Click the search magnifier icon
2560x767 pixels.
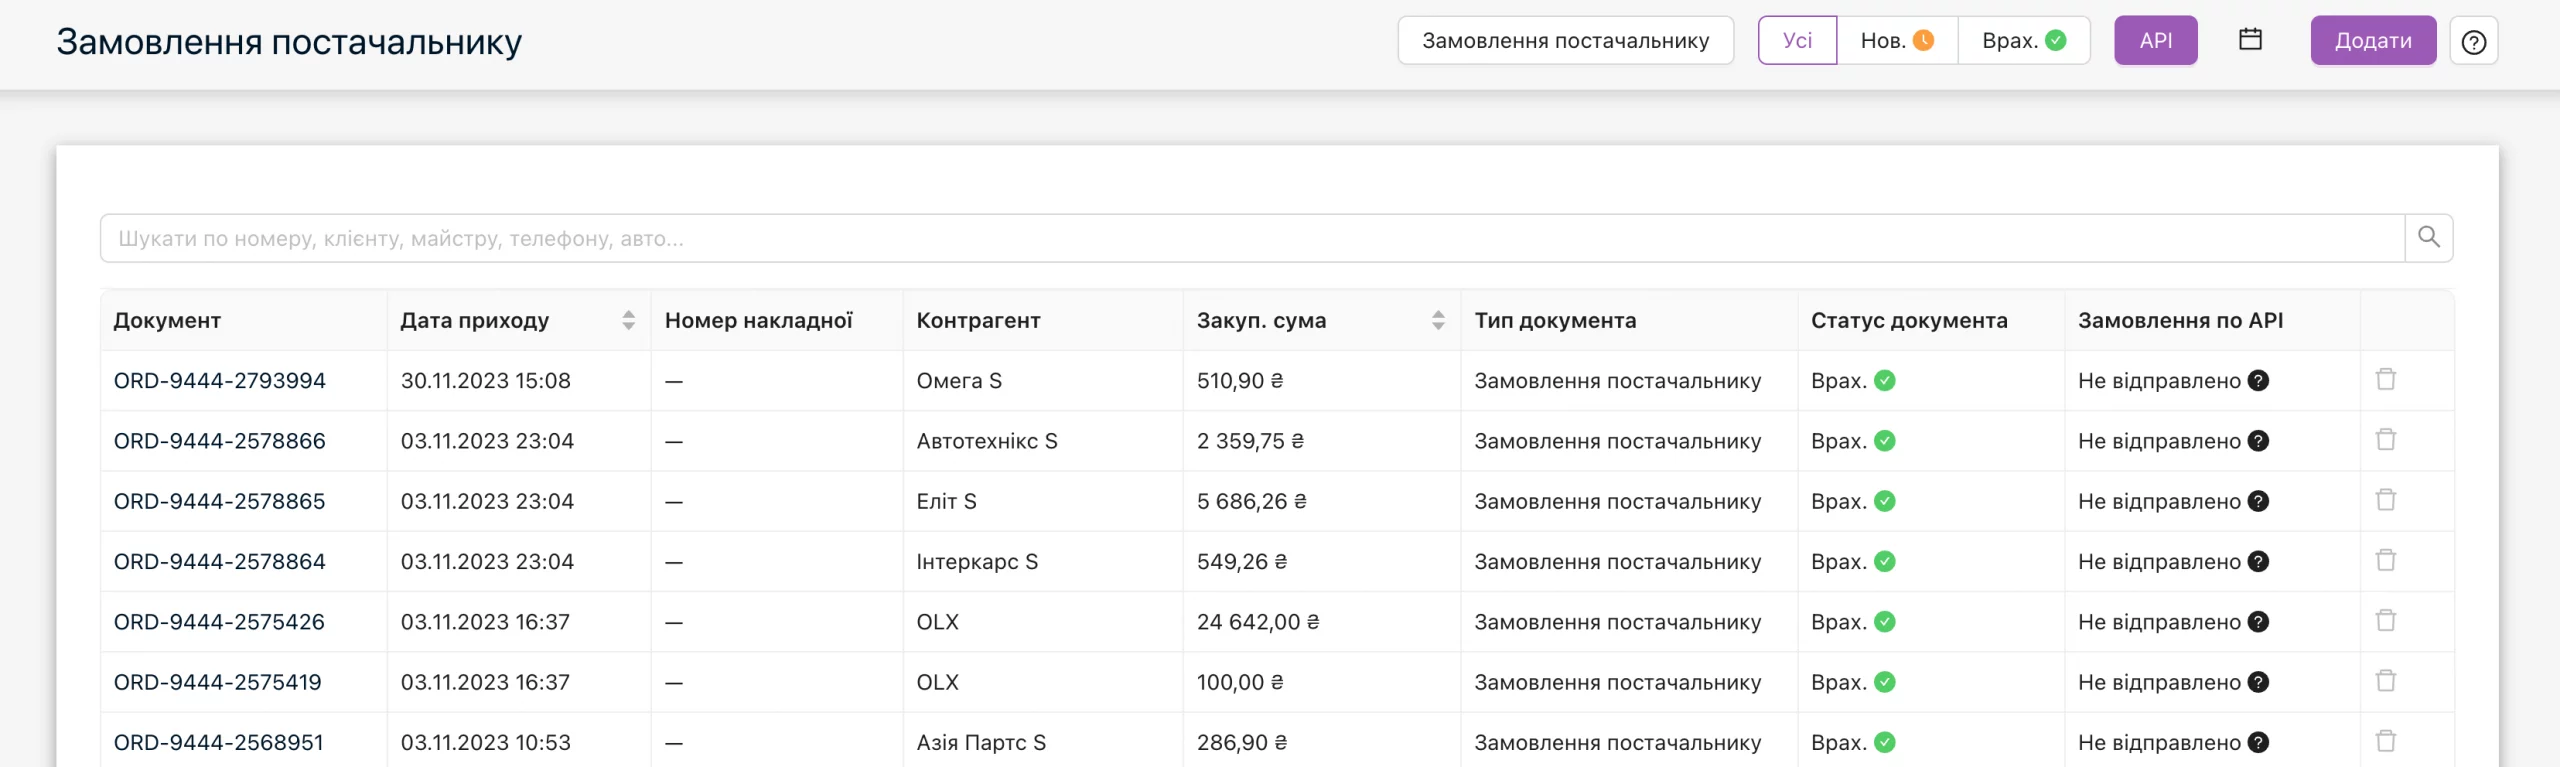point(2428,238)
